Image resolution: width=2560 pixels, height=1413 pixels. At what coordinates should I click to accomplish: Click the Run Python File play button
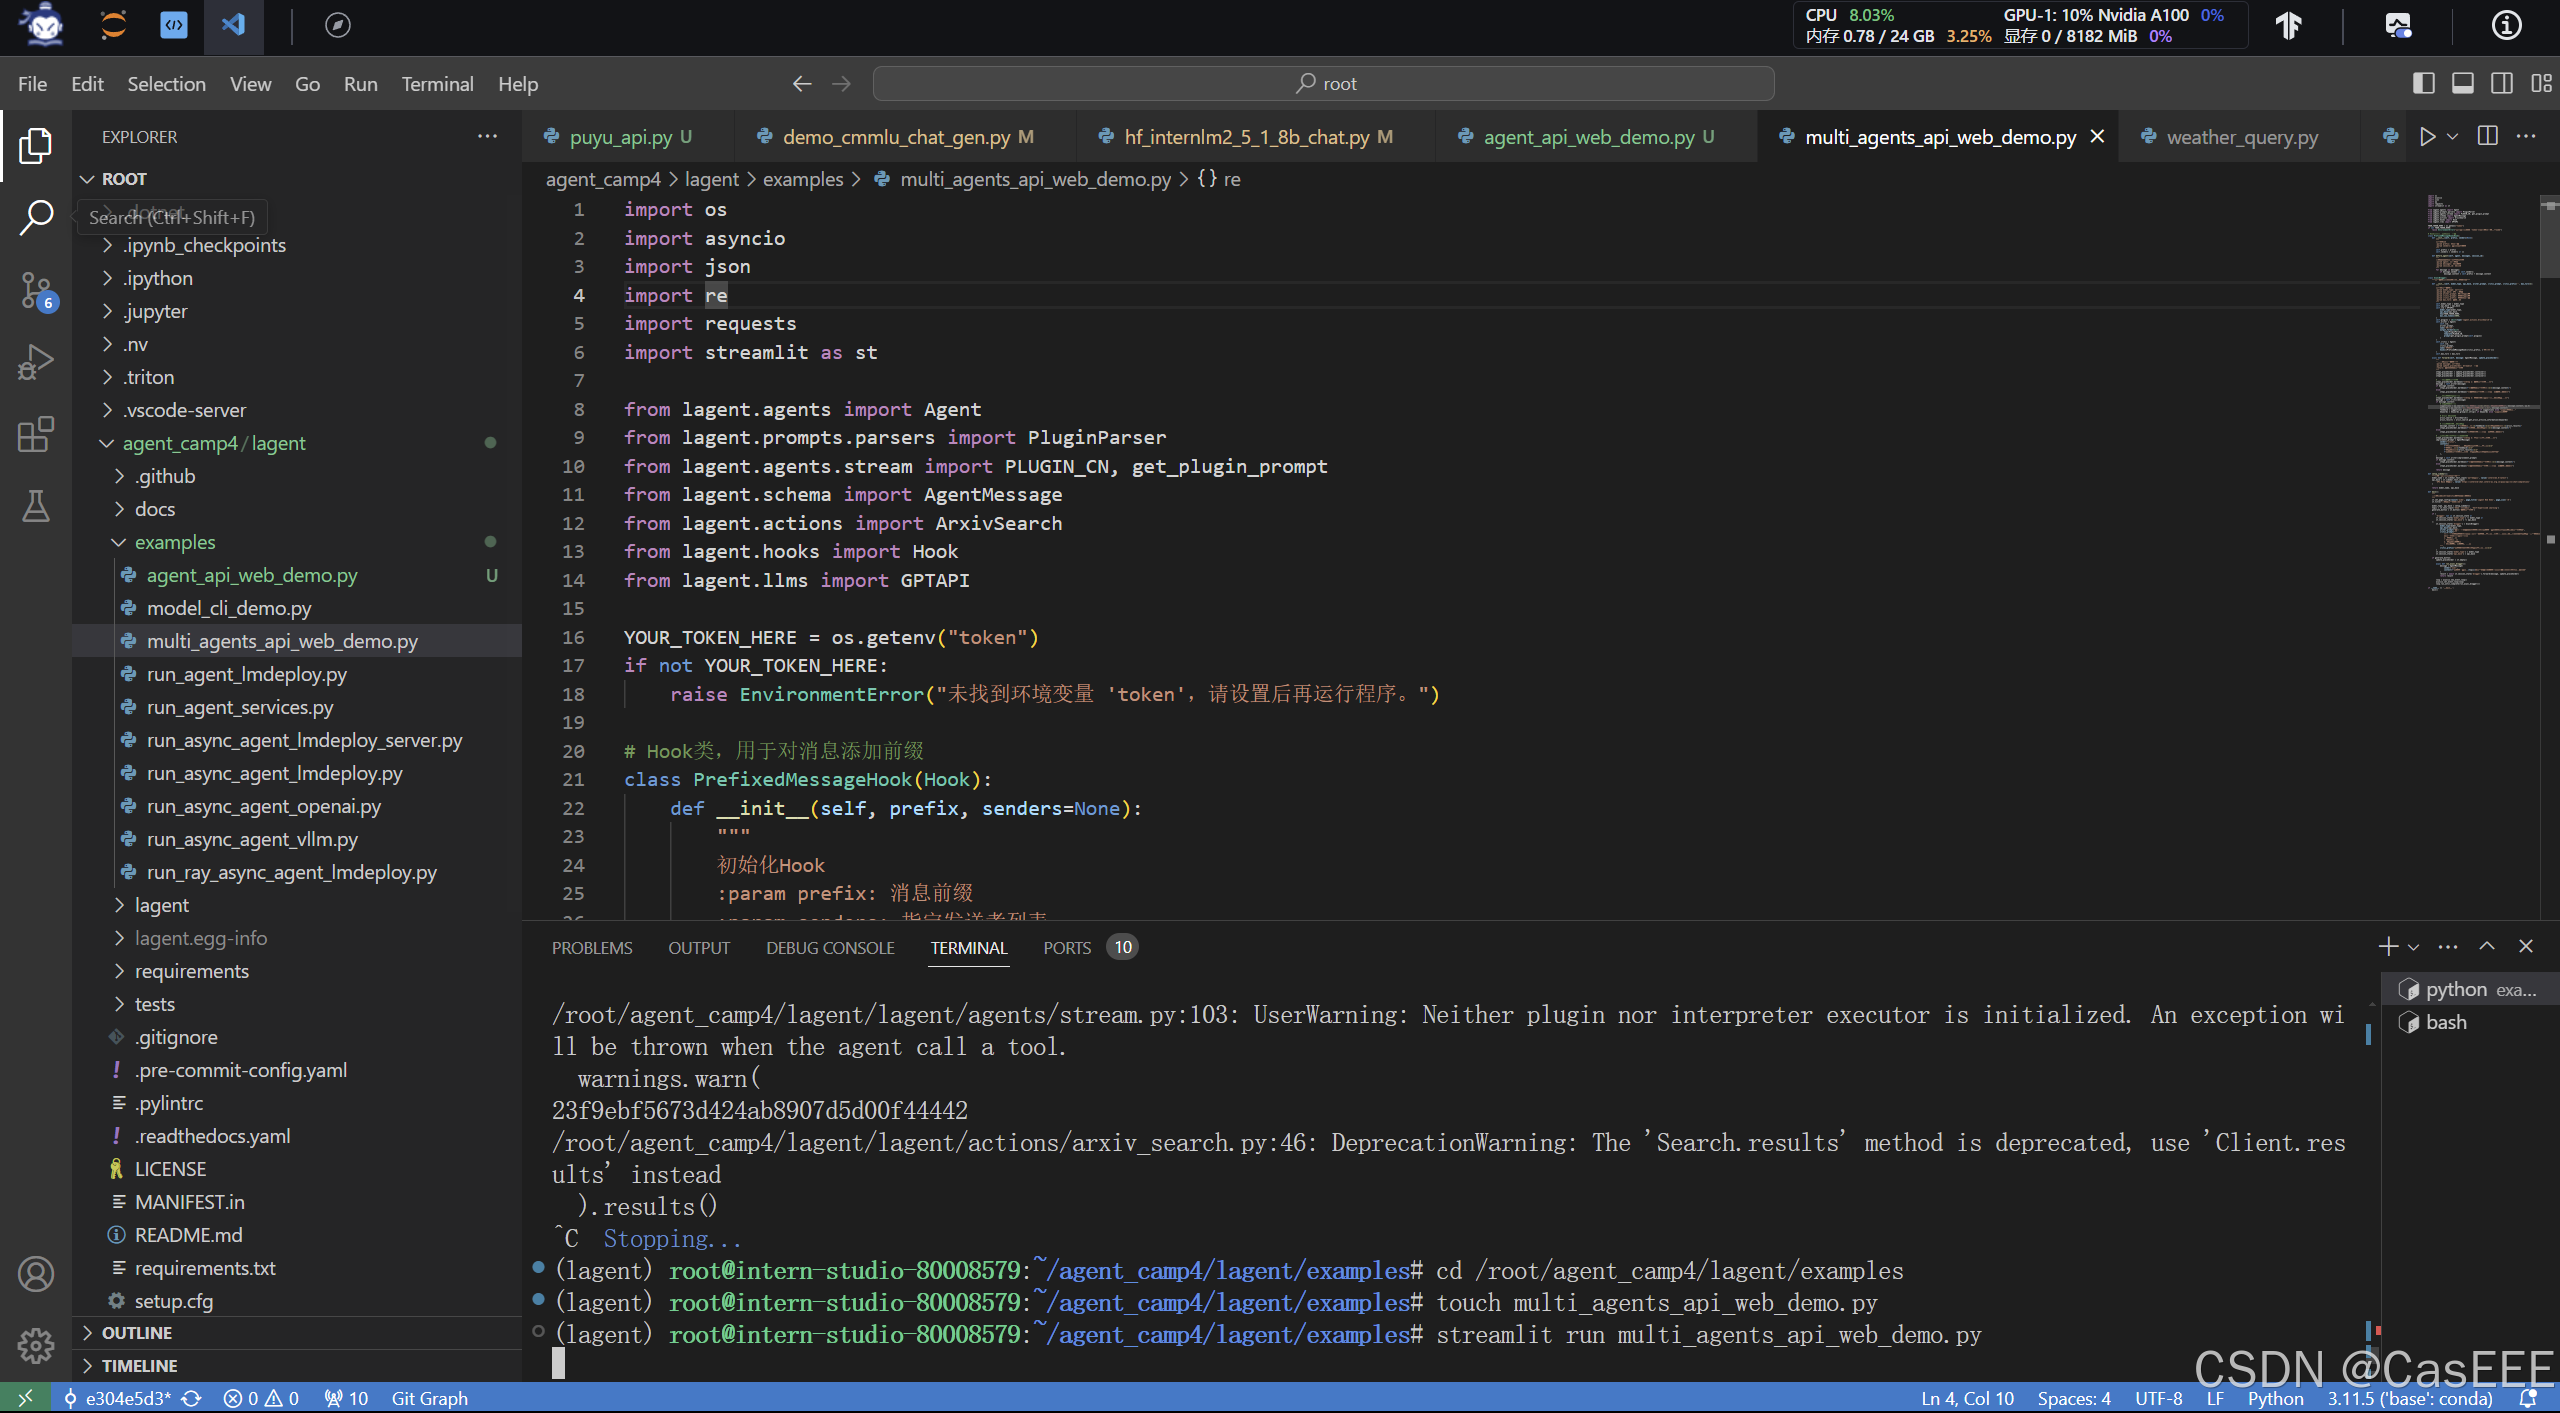coord(2427,137)
